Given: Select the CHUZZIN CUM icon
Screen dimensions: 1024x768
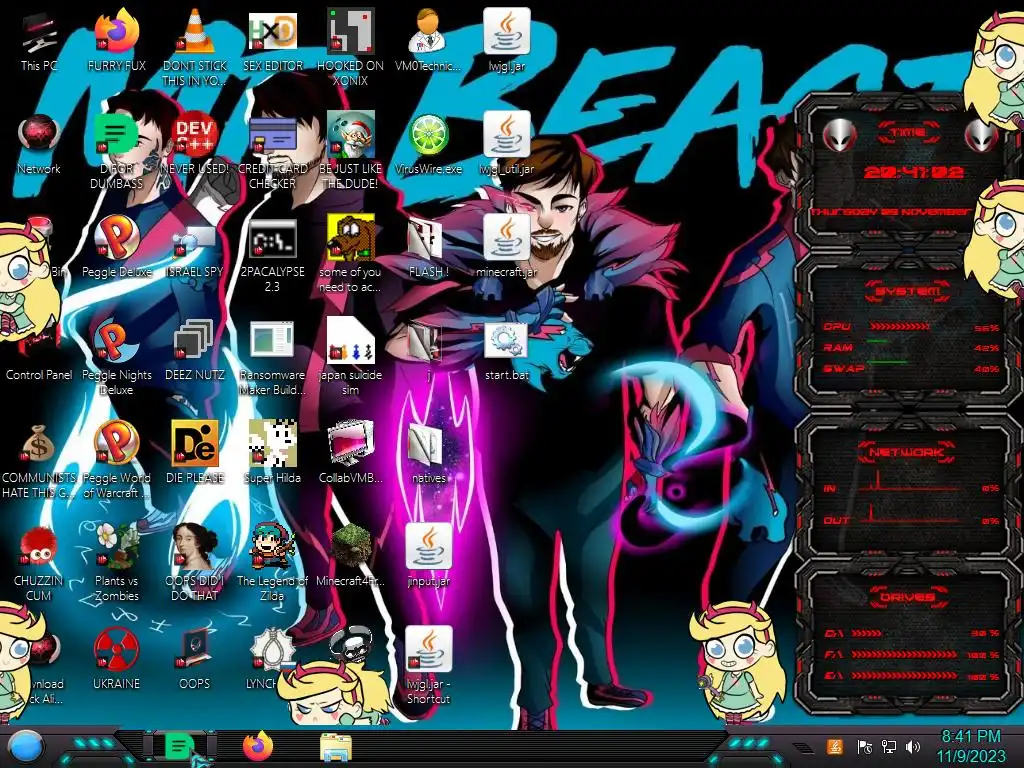Looking at the screenshot, I should point(39,547).
